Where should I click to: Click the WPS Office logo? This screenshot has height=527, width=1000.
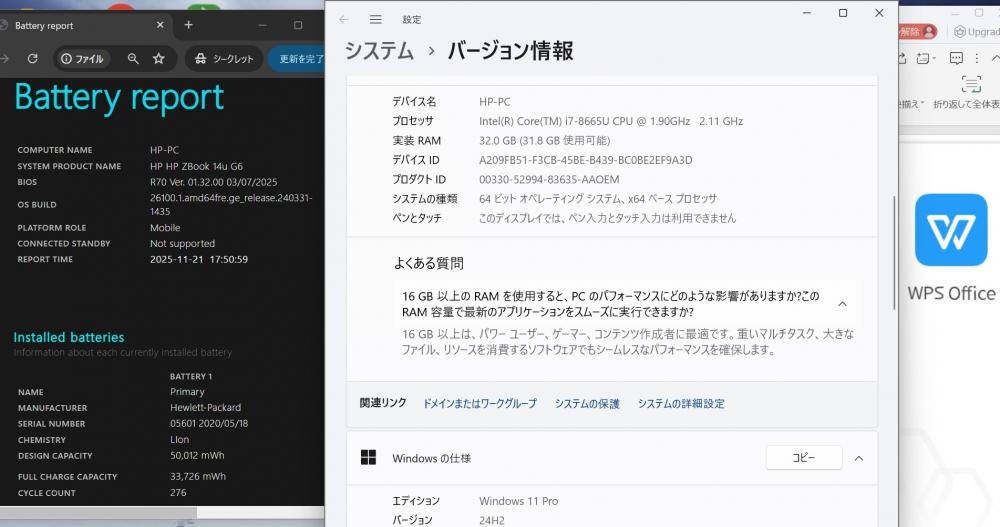pos(951,230)
